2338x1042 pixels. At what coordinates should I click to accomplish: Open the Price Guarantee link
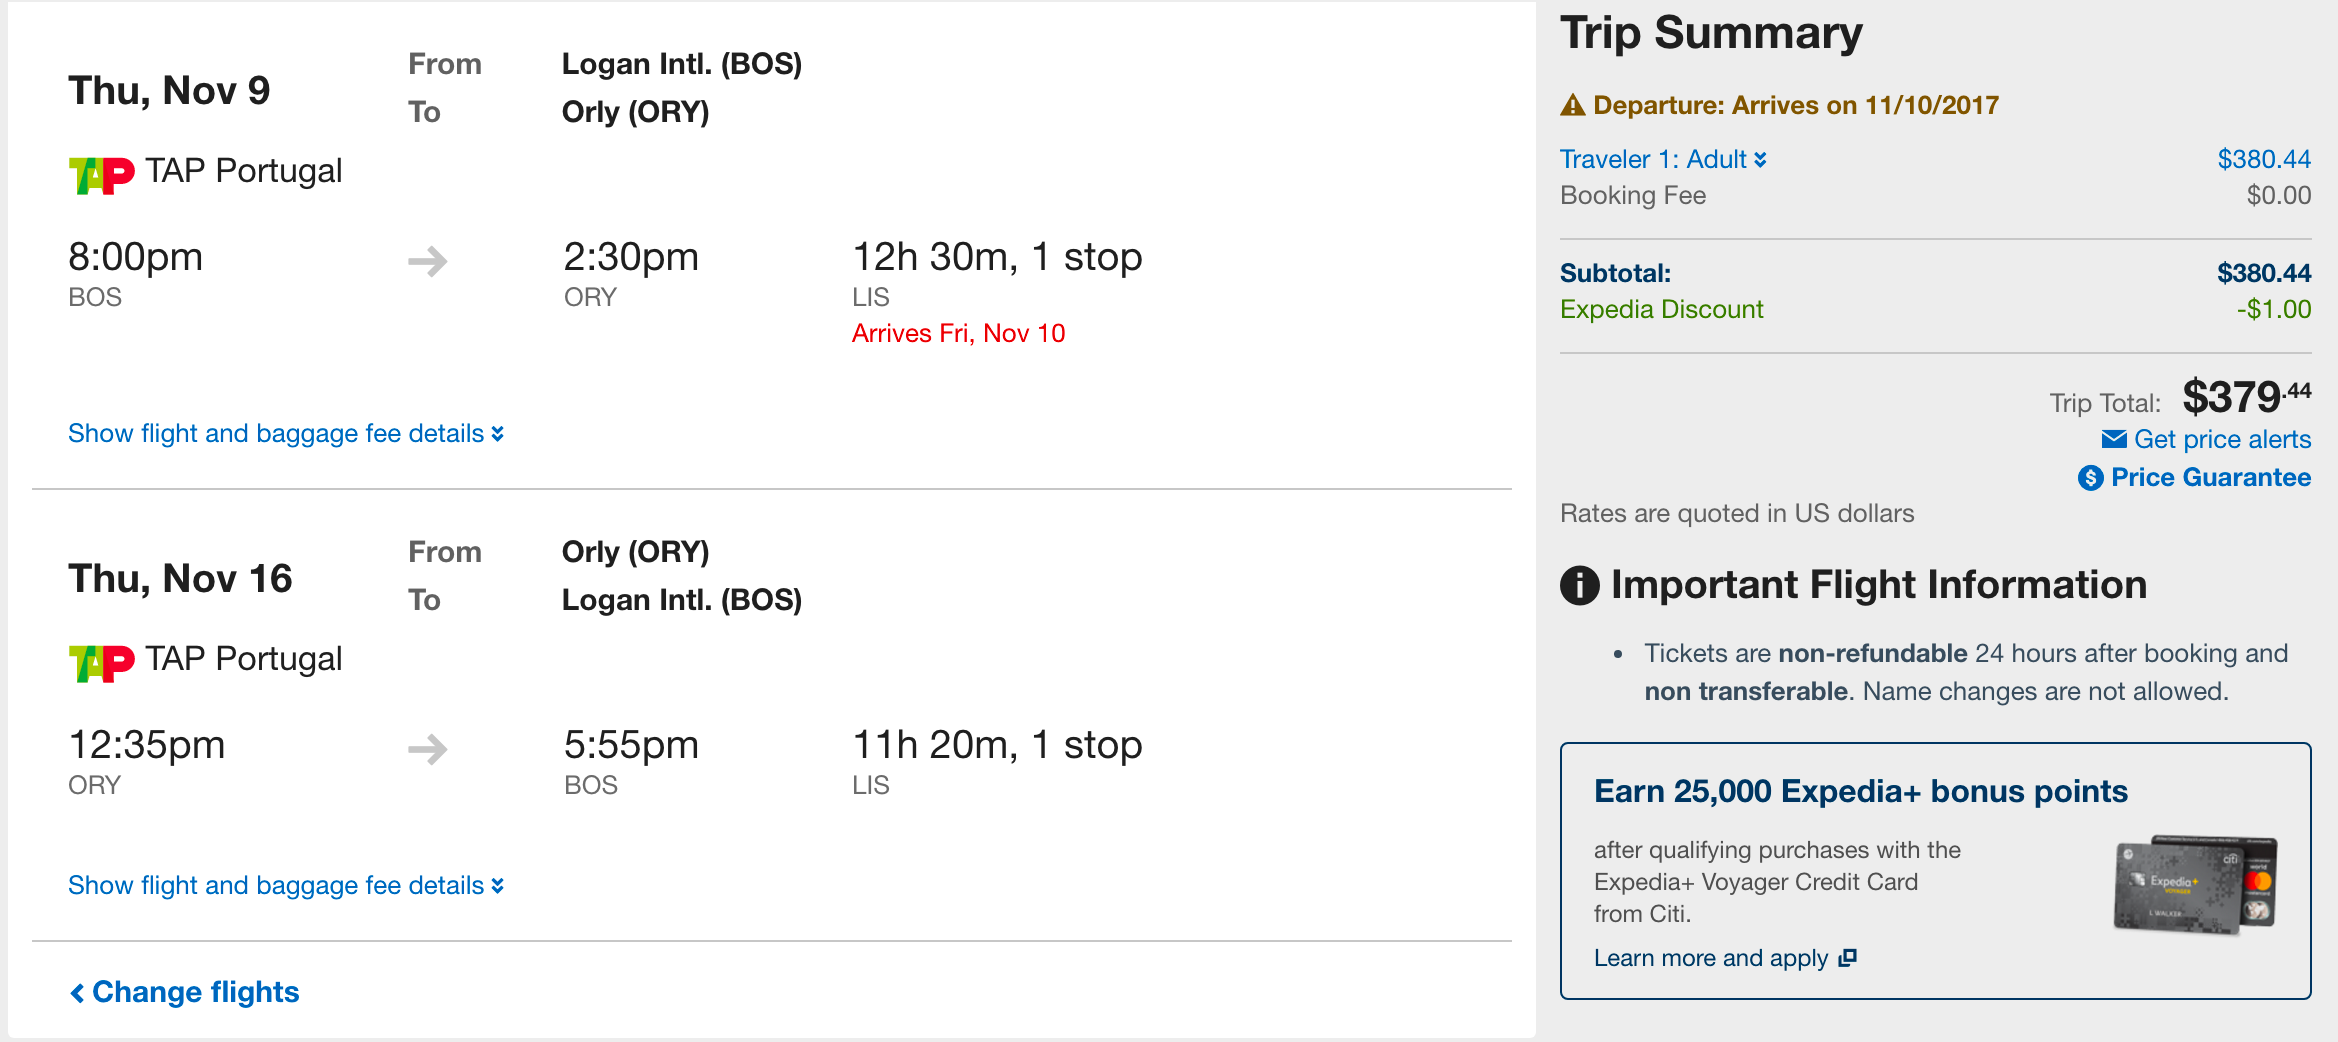point(2210,478)
